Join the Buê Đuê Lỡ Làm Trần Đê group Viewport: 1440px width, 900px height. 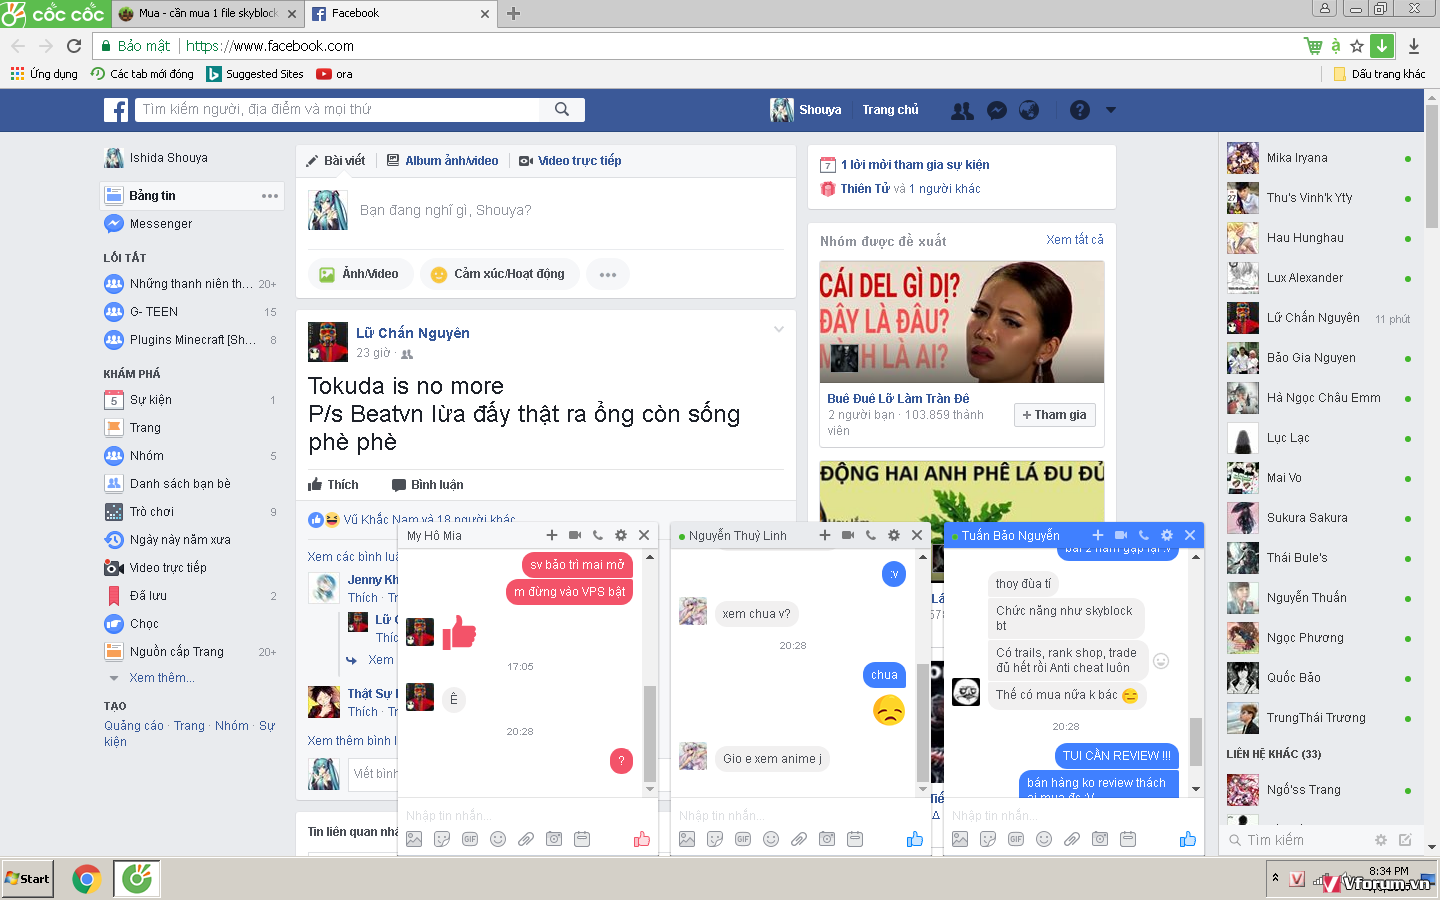point(1054,415)
